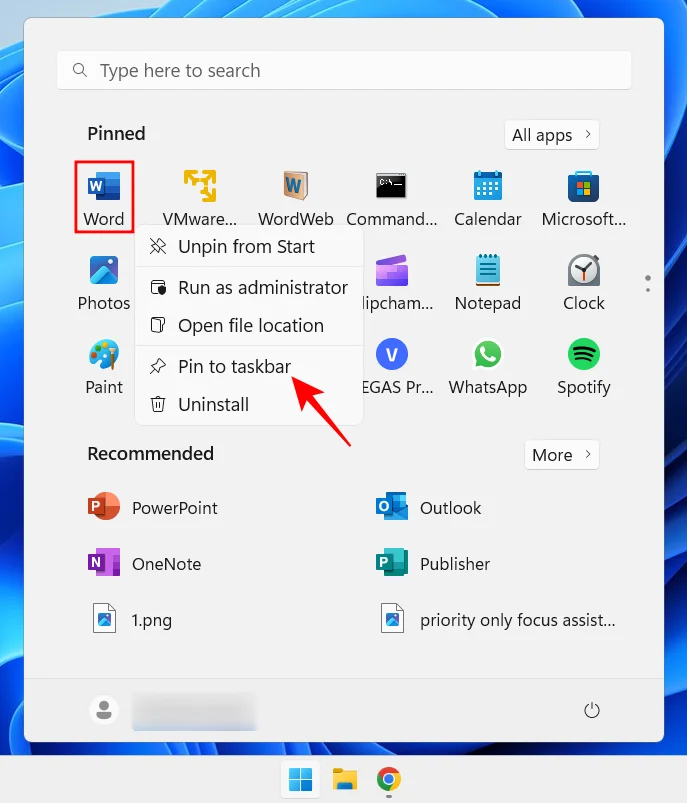Open the pinned Word app
The image size is (687, 803).
[104, 197]
